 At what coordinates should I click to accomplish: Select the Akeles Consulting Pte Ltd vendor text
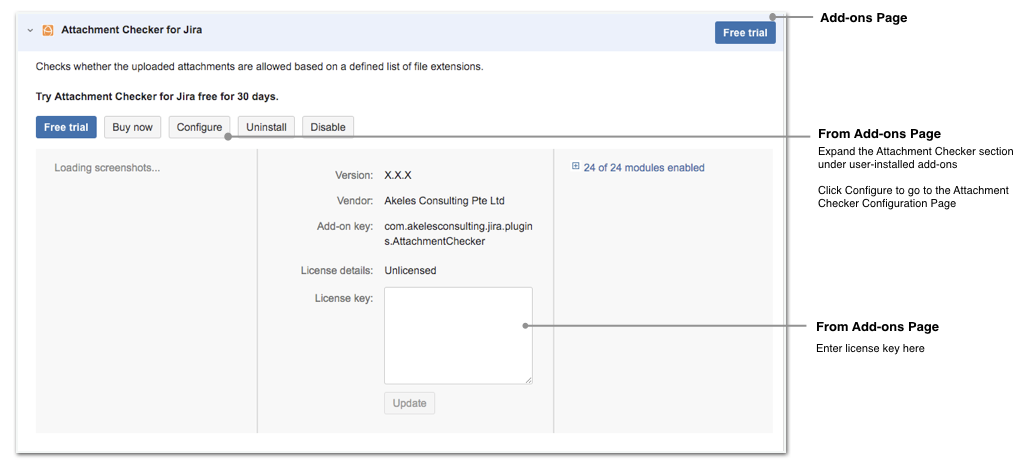(444, 201)
